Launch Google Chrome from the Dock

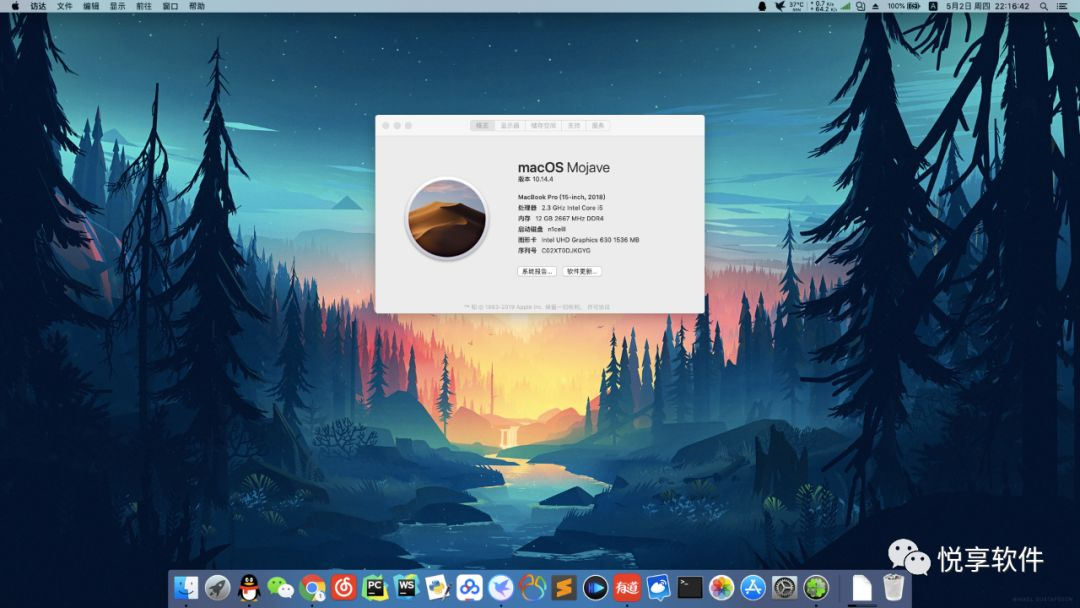[312, 588]
